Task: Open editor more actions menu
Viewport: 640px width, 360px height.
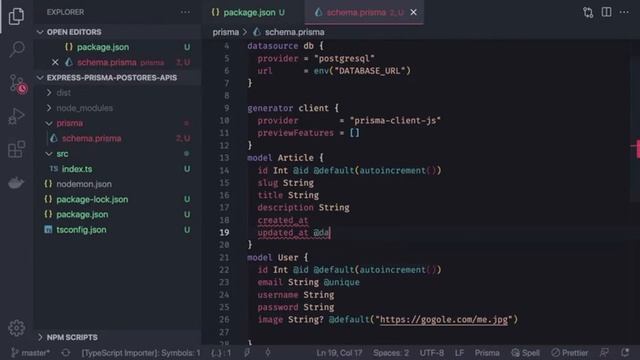Action: (x=624, y=12)
